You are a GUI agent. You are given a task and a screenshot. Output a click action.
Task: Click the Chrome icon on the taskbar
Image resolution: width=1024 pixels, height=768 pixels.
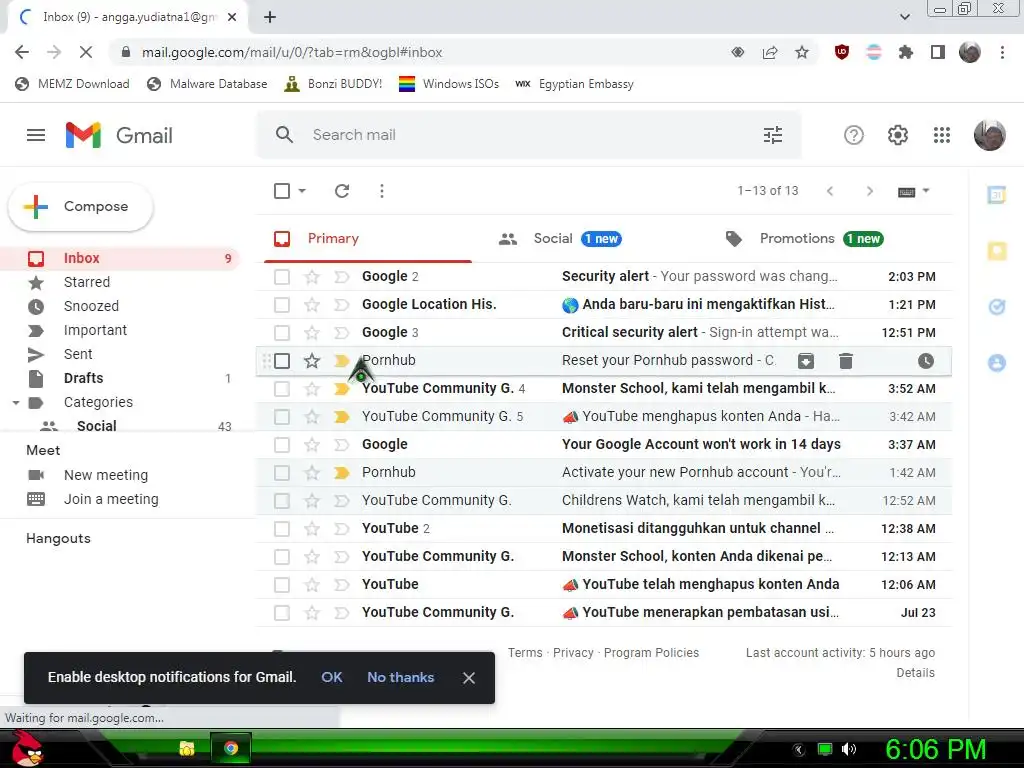pyautogui.click(x=231, y=748)
